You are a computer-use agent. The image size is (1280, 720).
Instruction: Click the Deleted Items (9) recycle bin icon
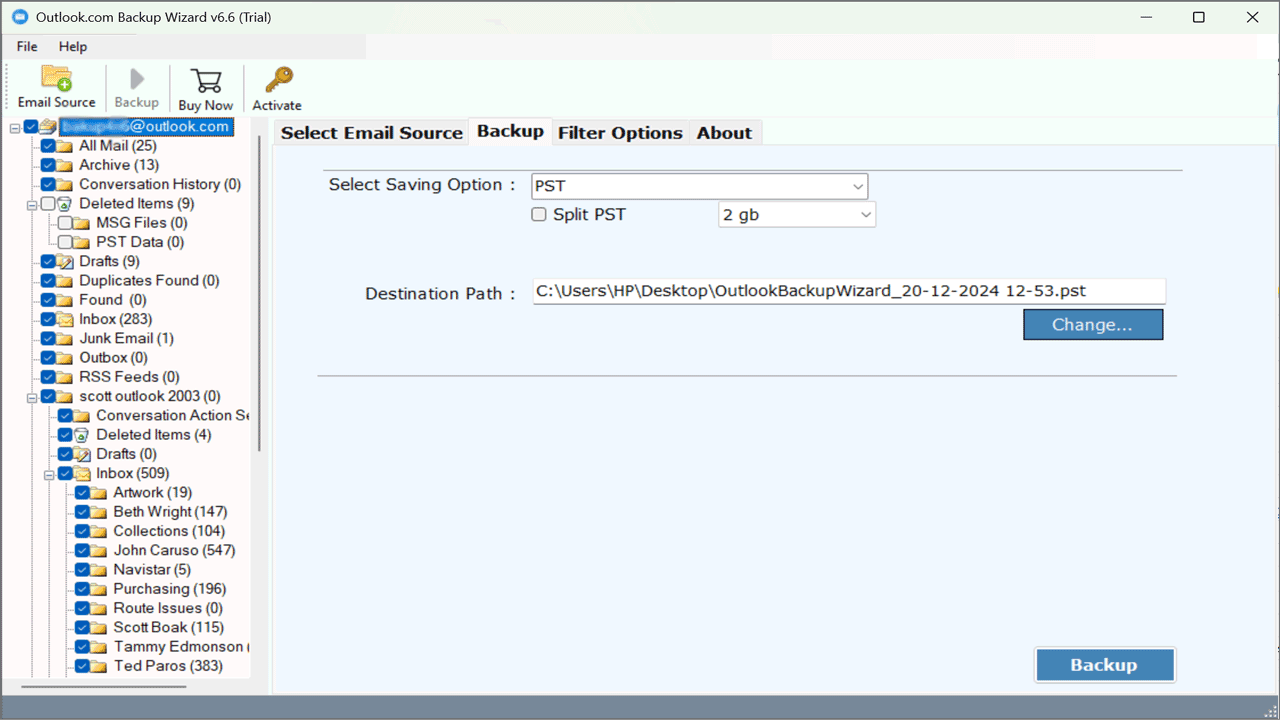[64, 204]
